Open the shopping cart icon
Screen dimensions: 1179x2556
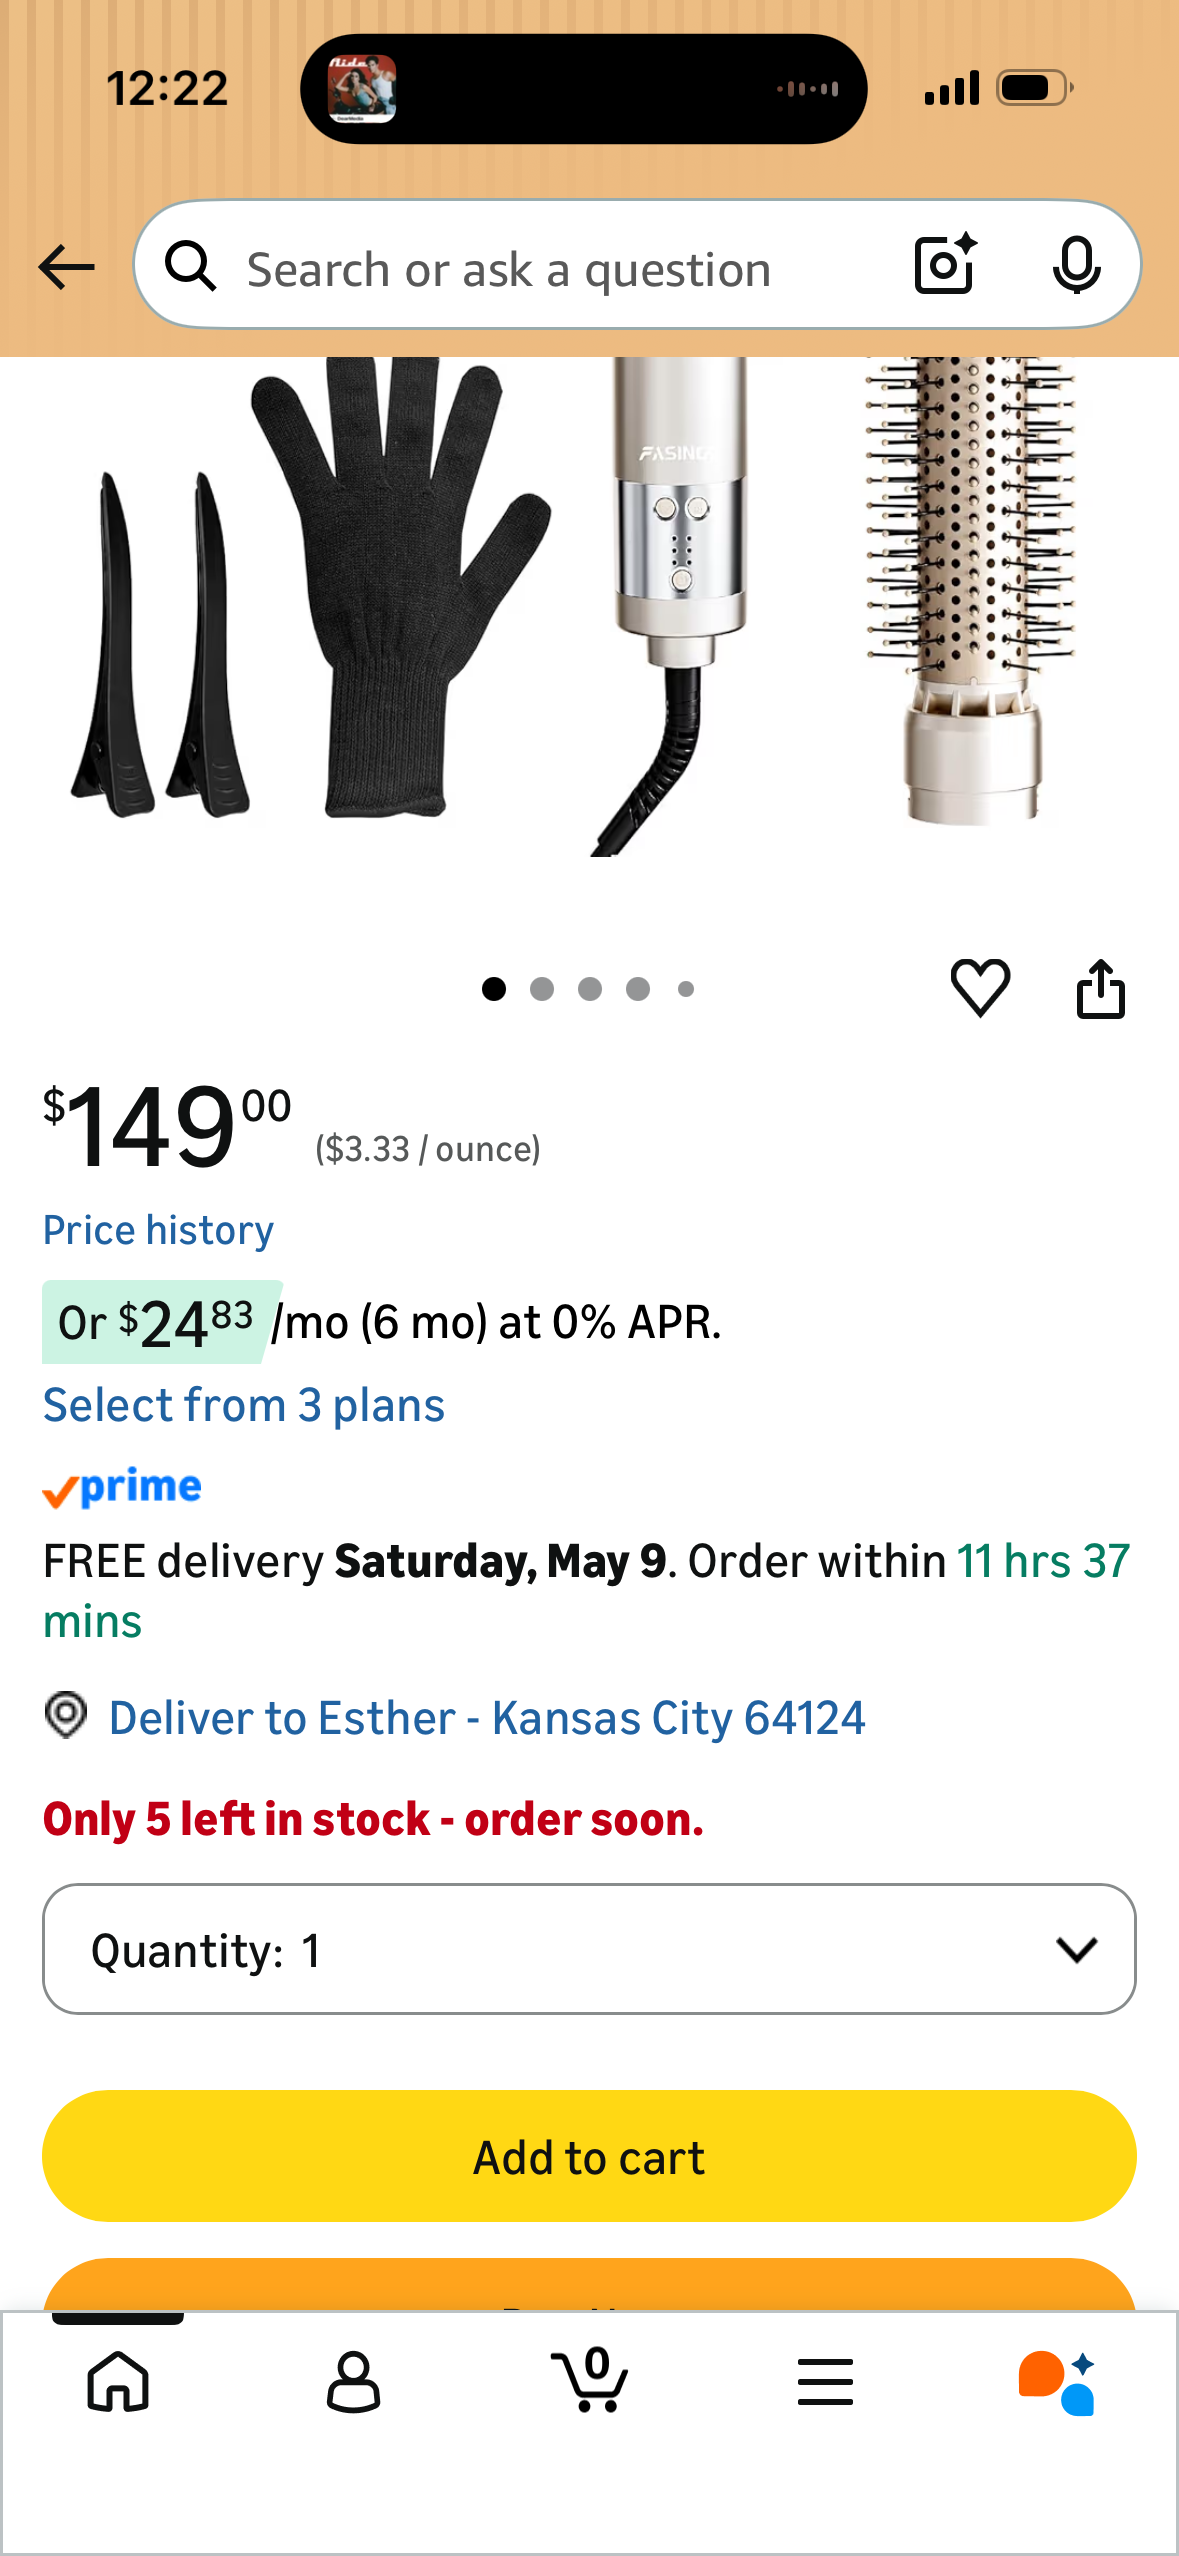[x=590, y=2379]
